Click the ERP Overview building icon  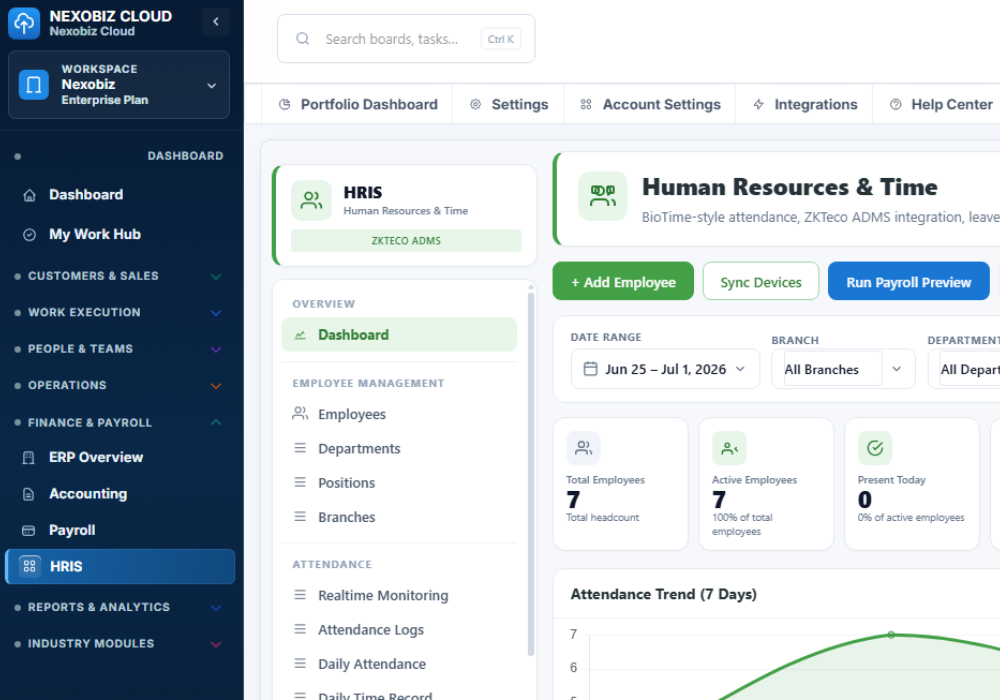29,458
